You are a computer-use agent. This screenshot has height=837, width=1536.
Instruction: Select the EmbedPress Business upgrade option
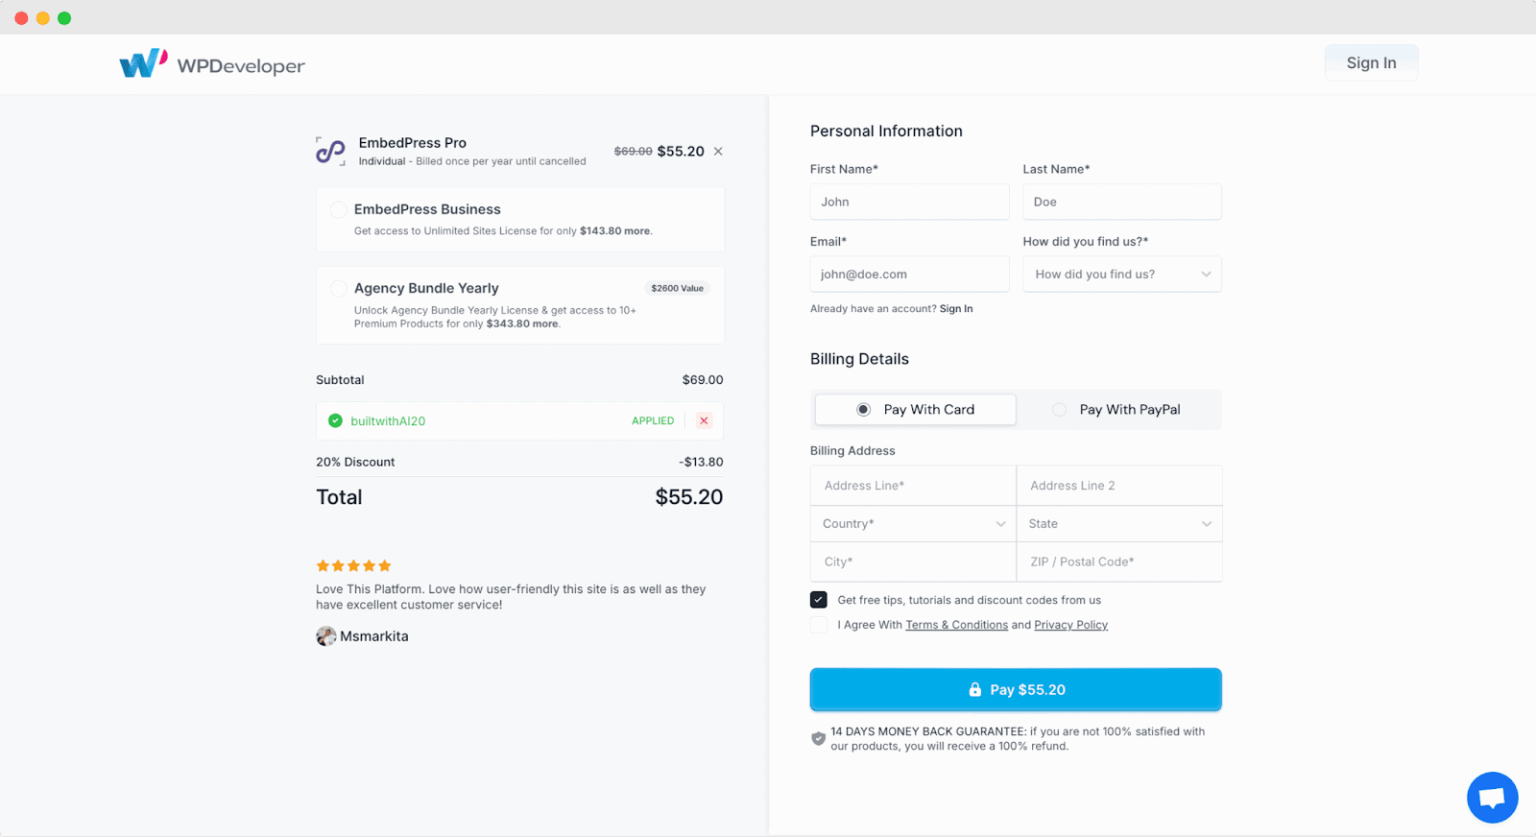pos(339,210)
